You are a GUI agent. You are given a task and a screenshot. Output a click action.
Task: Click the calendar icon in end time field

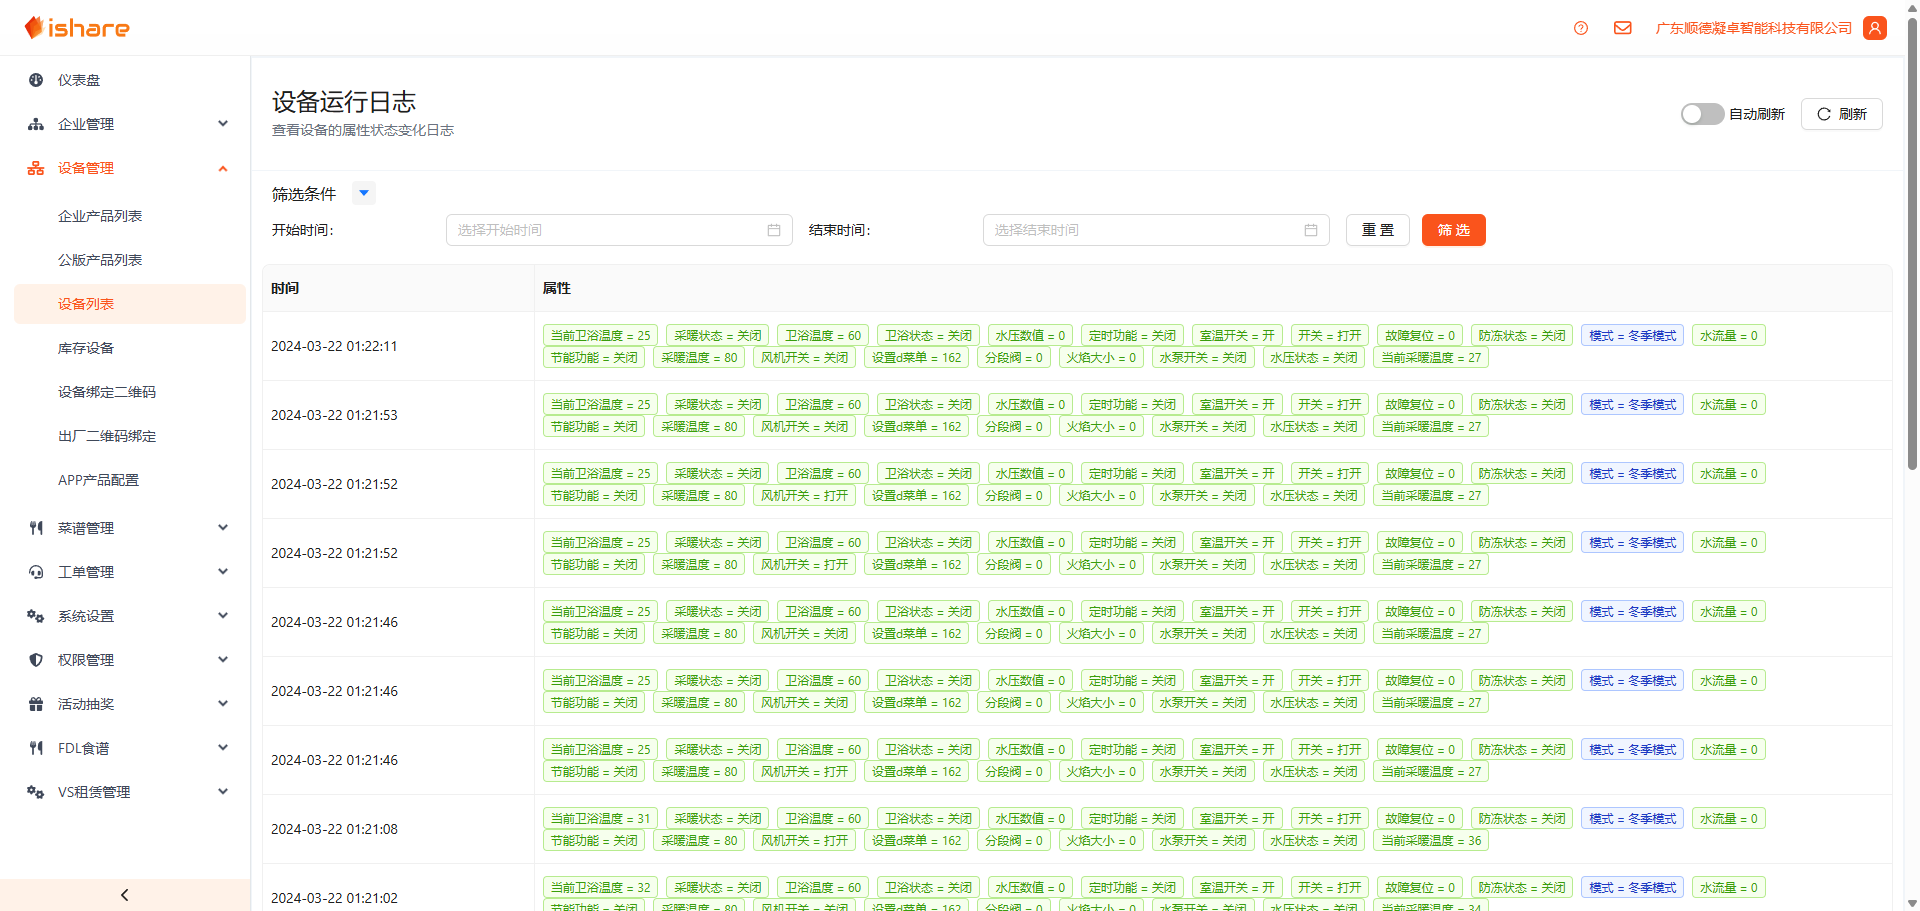pyautogui.click(x=1310, y=230)
